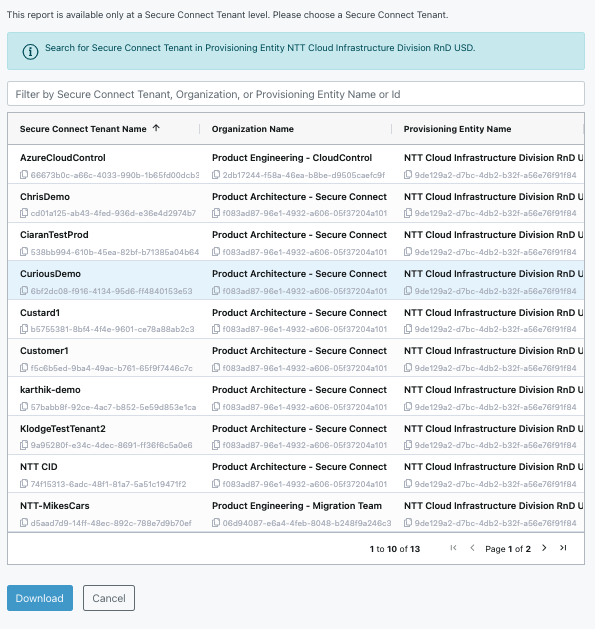Copy organization ID in Custard1 row
The width and height of the screenshot is (595, 629).
click(216, 329)
